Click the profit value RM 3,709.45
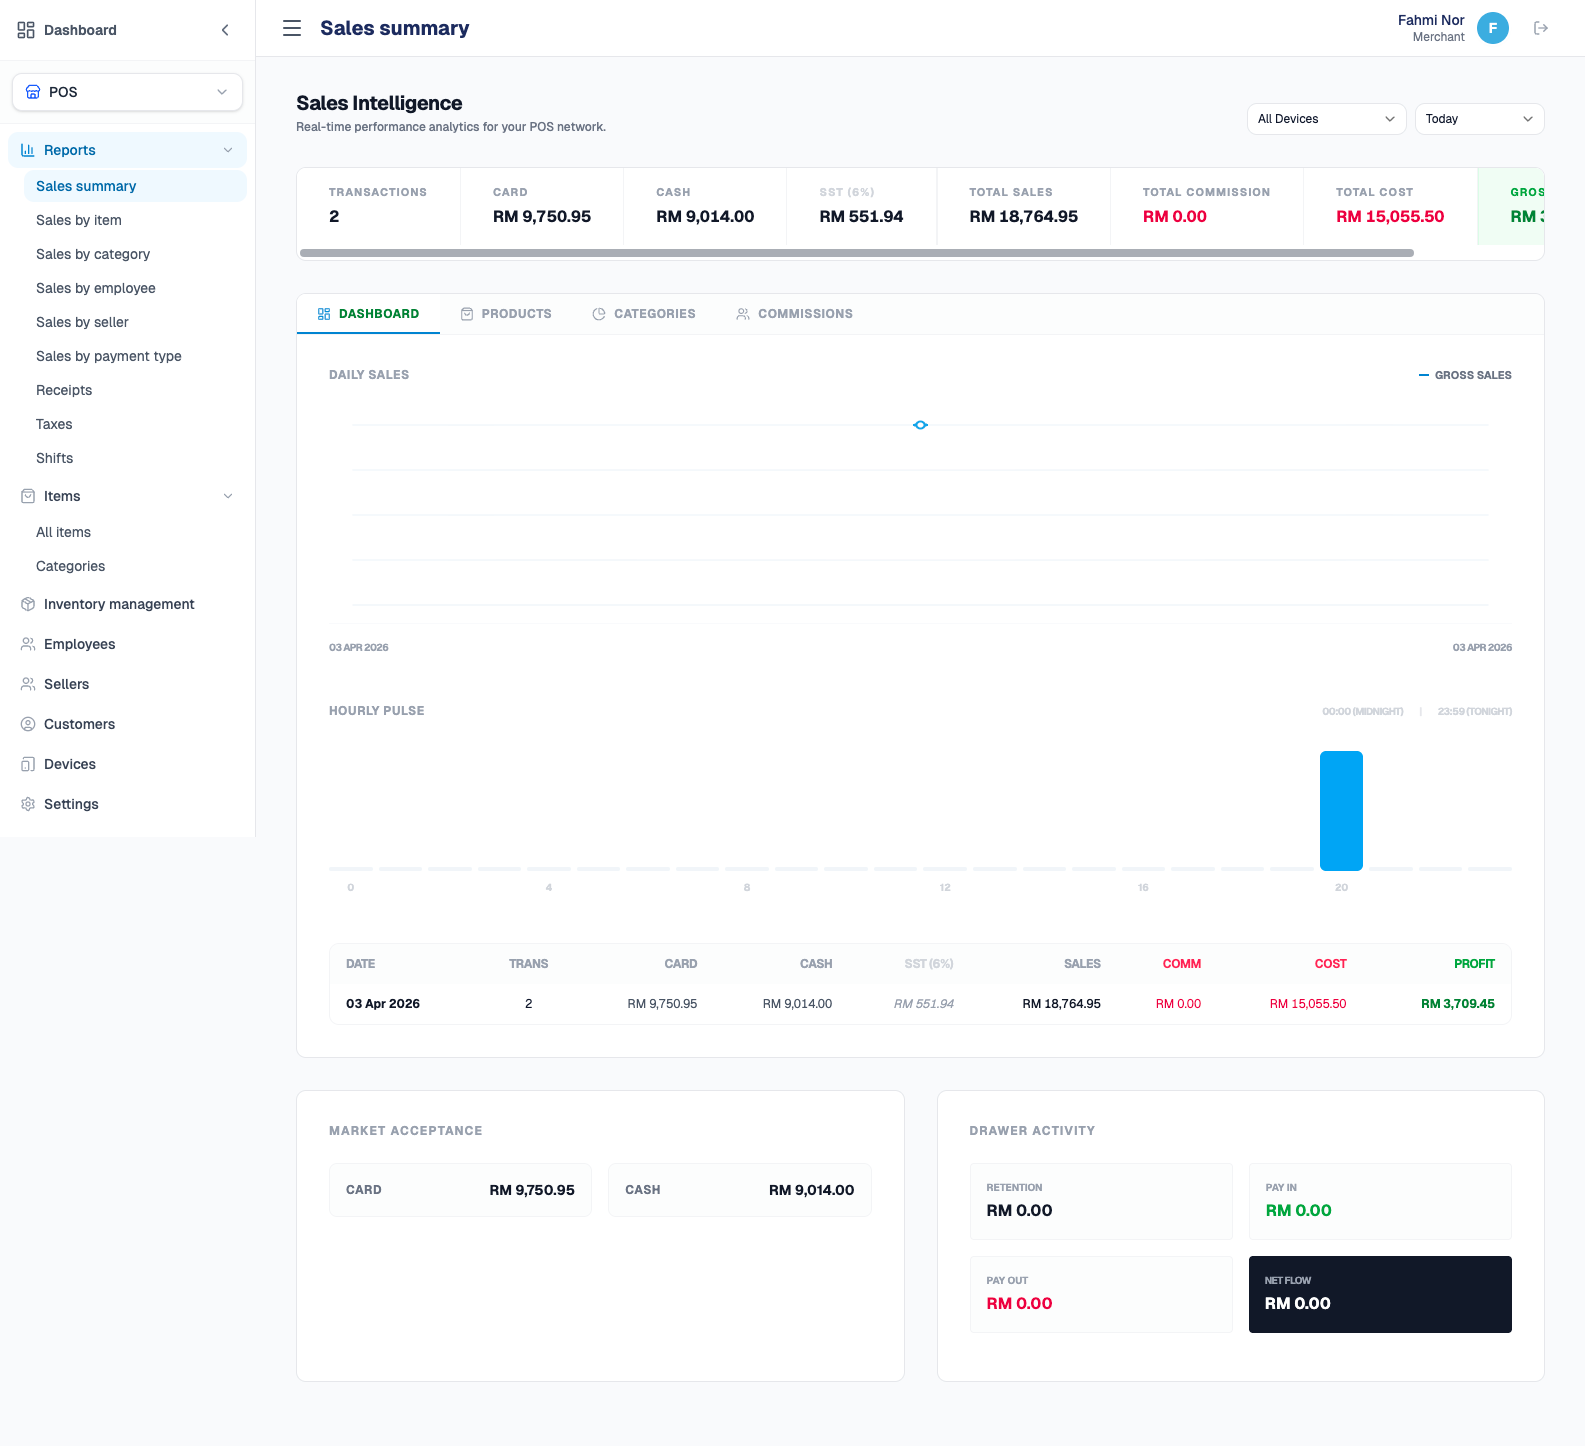 click(1457, 1004)
